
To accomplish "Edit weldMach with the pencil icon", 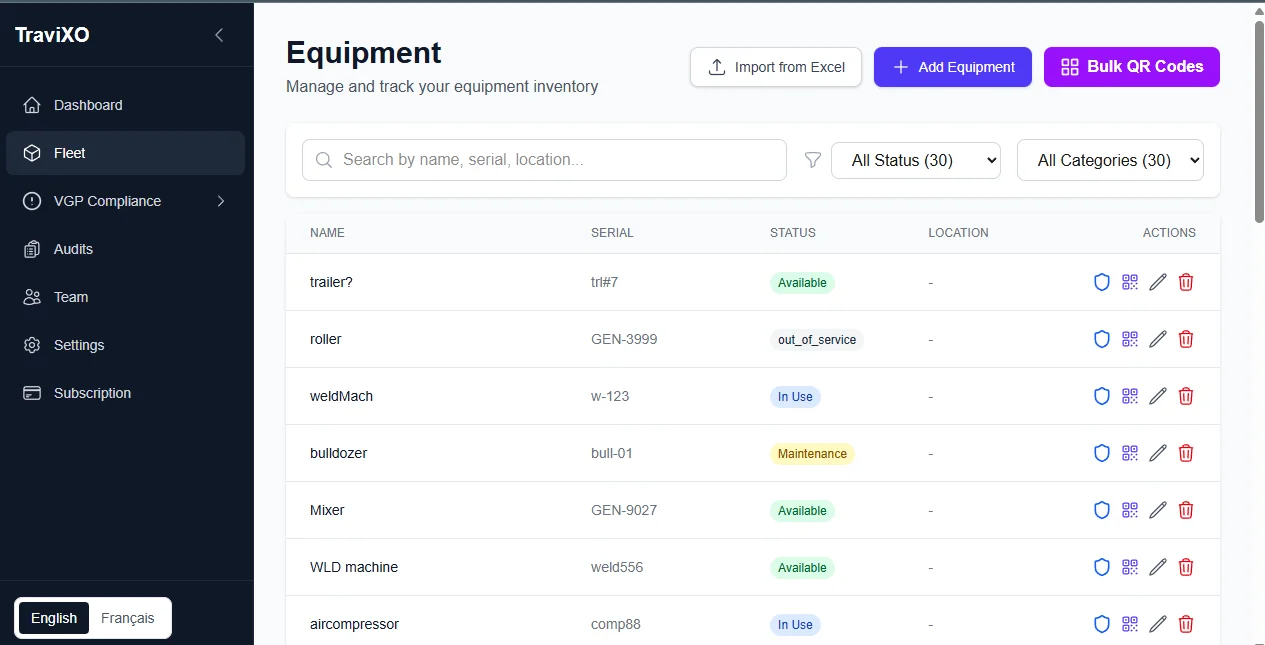I will coord(1158,396).
